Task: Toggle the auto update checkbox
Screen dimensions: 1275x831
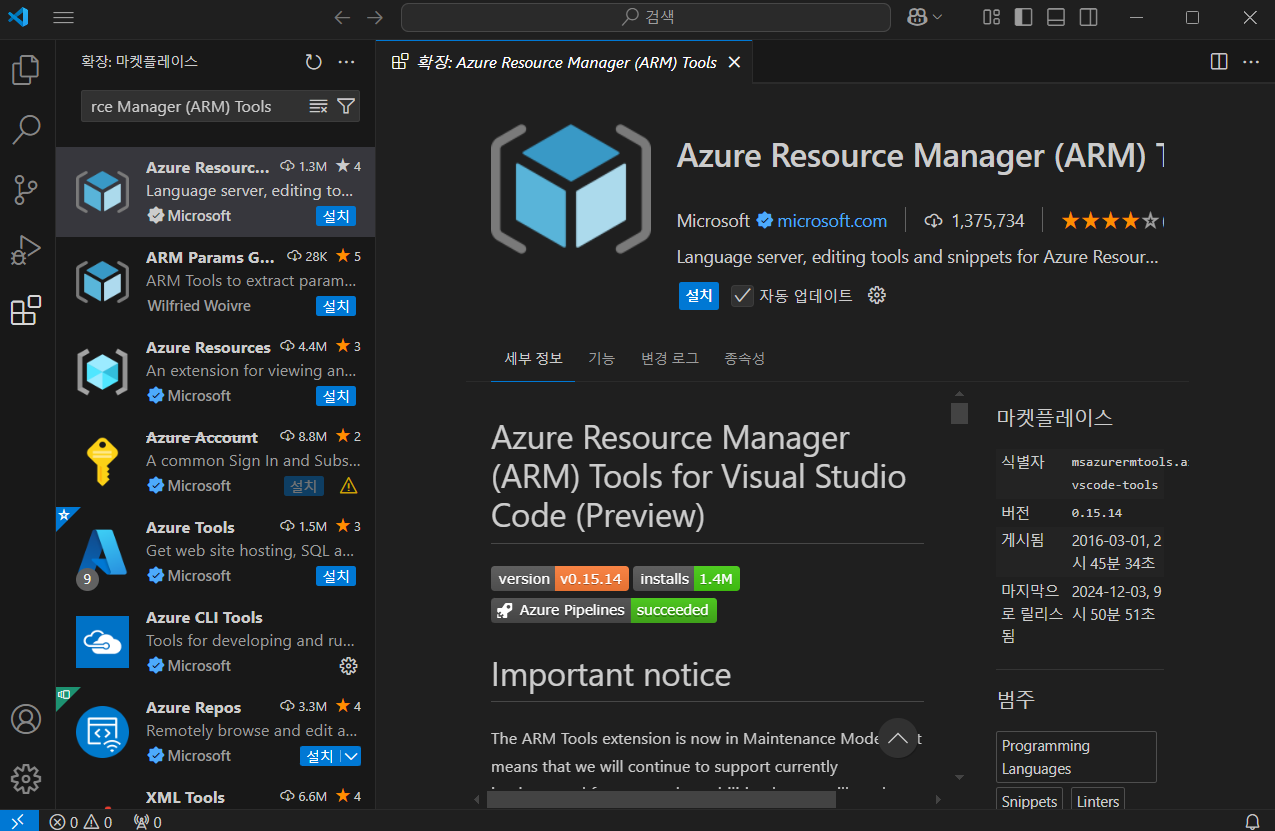Action: click(x=742, y=295)
